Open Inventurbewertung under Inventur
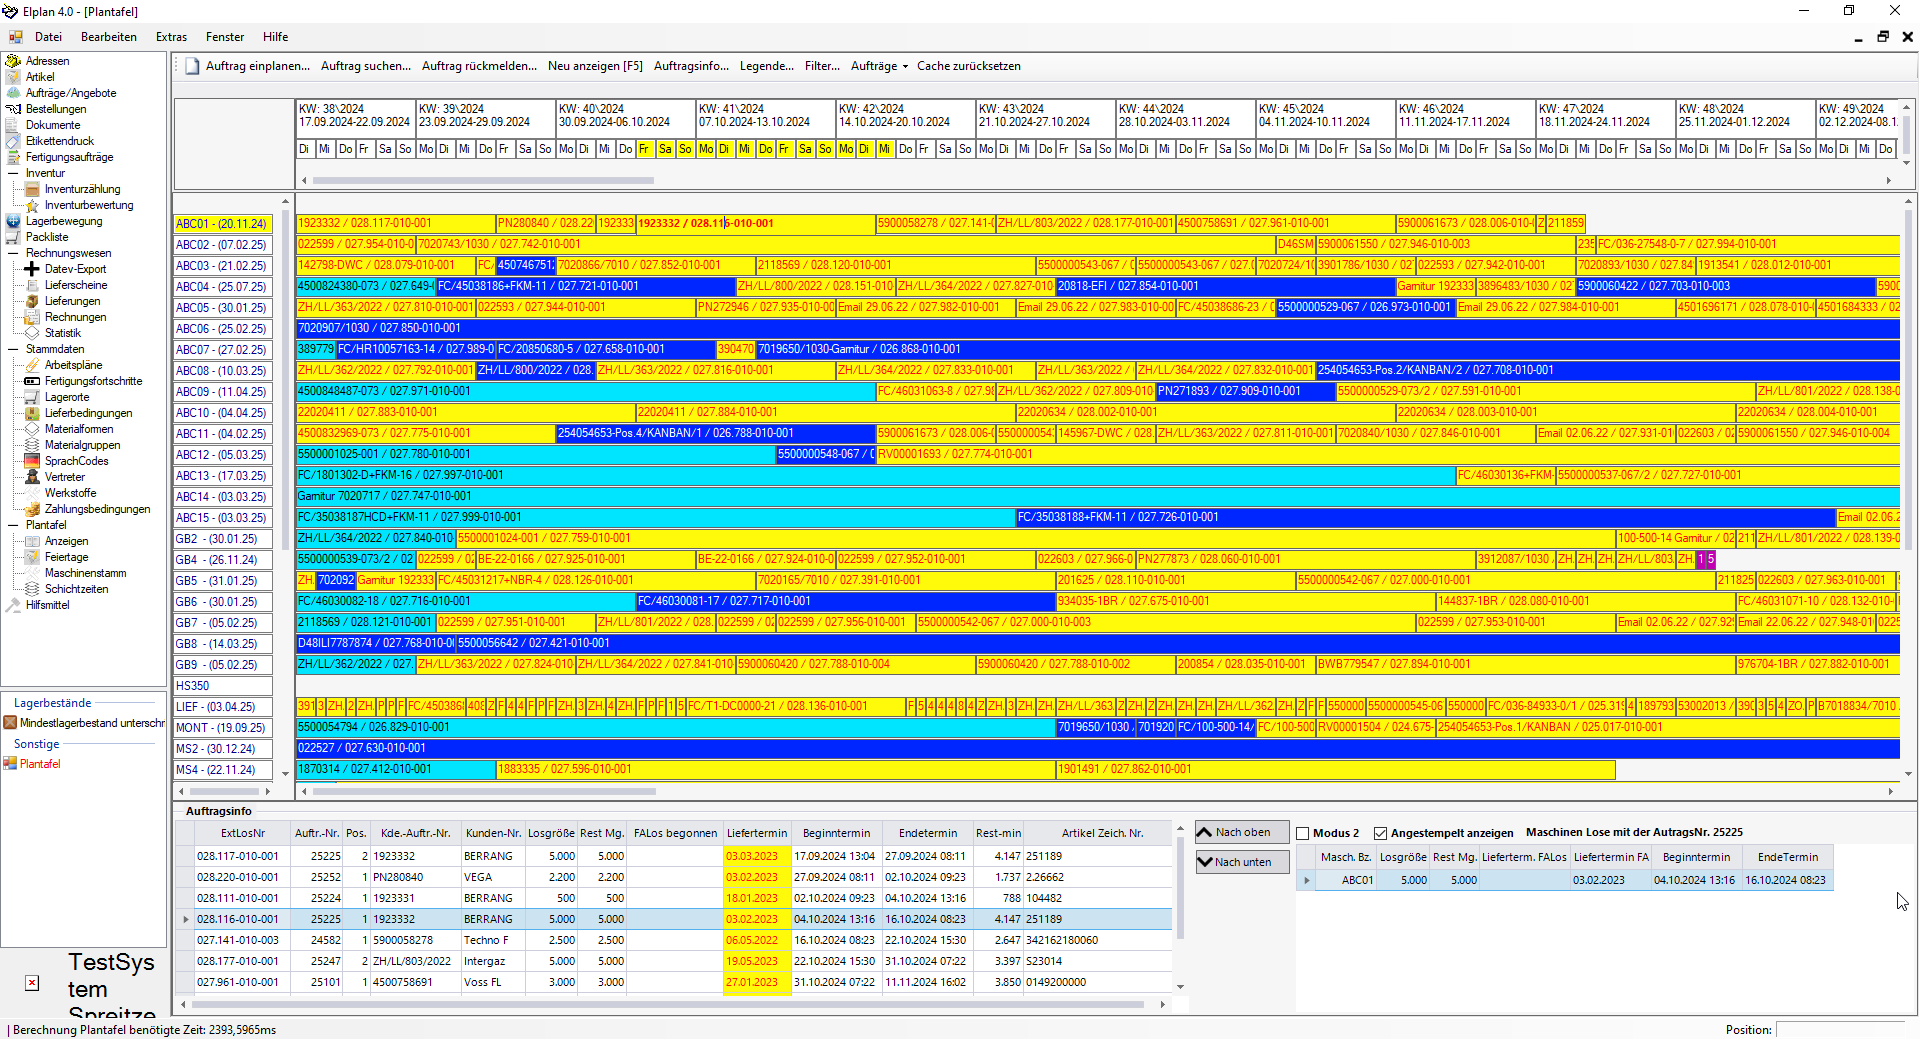Screen dimensions: 1920x1039 click(89, 205)
